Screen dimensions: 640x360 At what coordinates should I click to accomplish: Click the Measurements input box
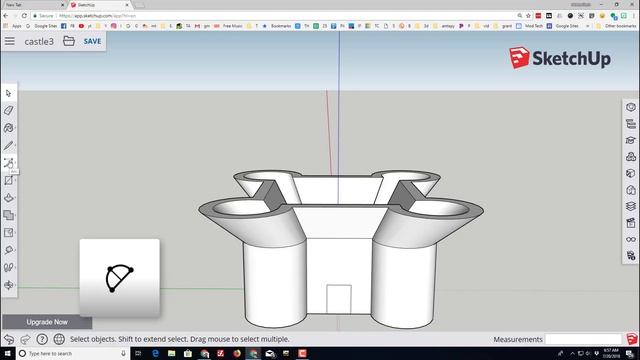click(583, 339)
